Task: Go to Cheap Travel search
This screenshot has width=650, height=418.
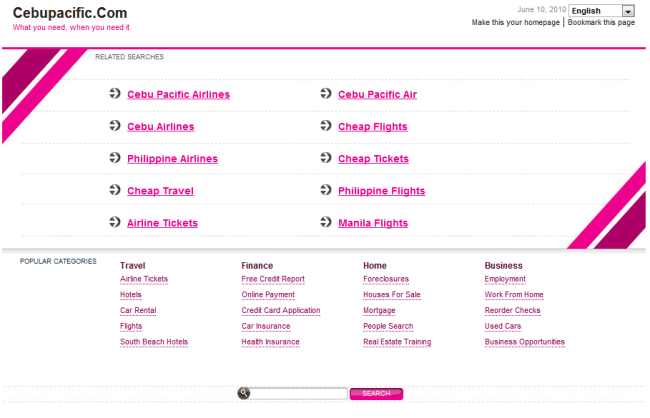Action: coord(160,191)
